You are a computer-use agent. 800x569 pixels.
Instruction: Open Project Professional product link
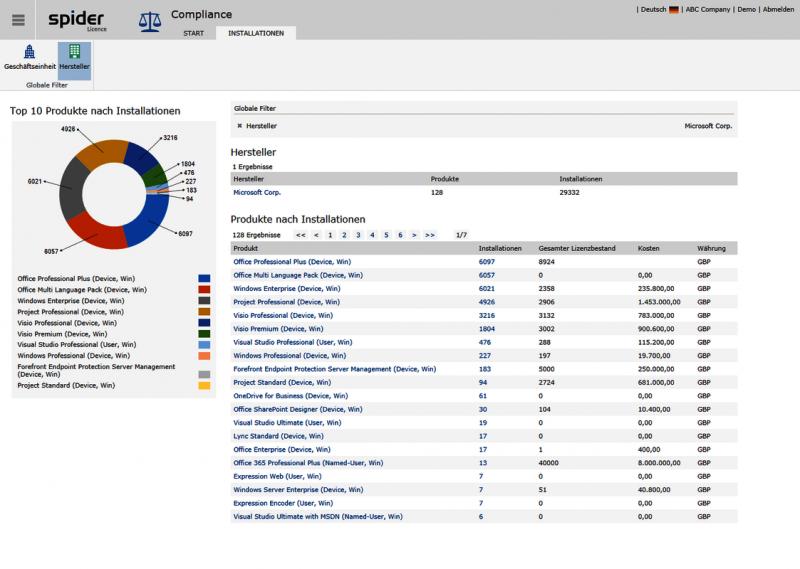(x=286, y=302)
